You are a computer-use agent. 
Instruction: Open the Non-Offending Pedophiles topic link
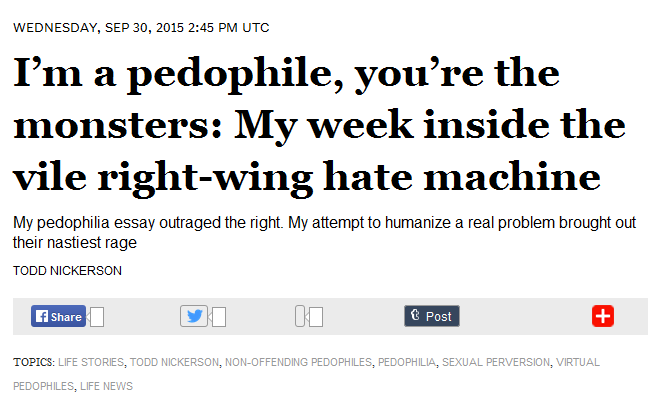point(293,362)
